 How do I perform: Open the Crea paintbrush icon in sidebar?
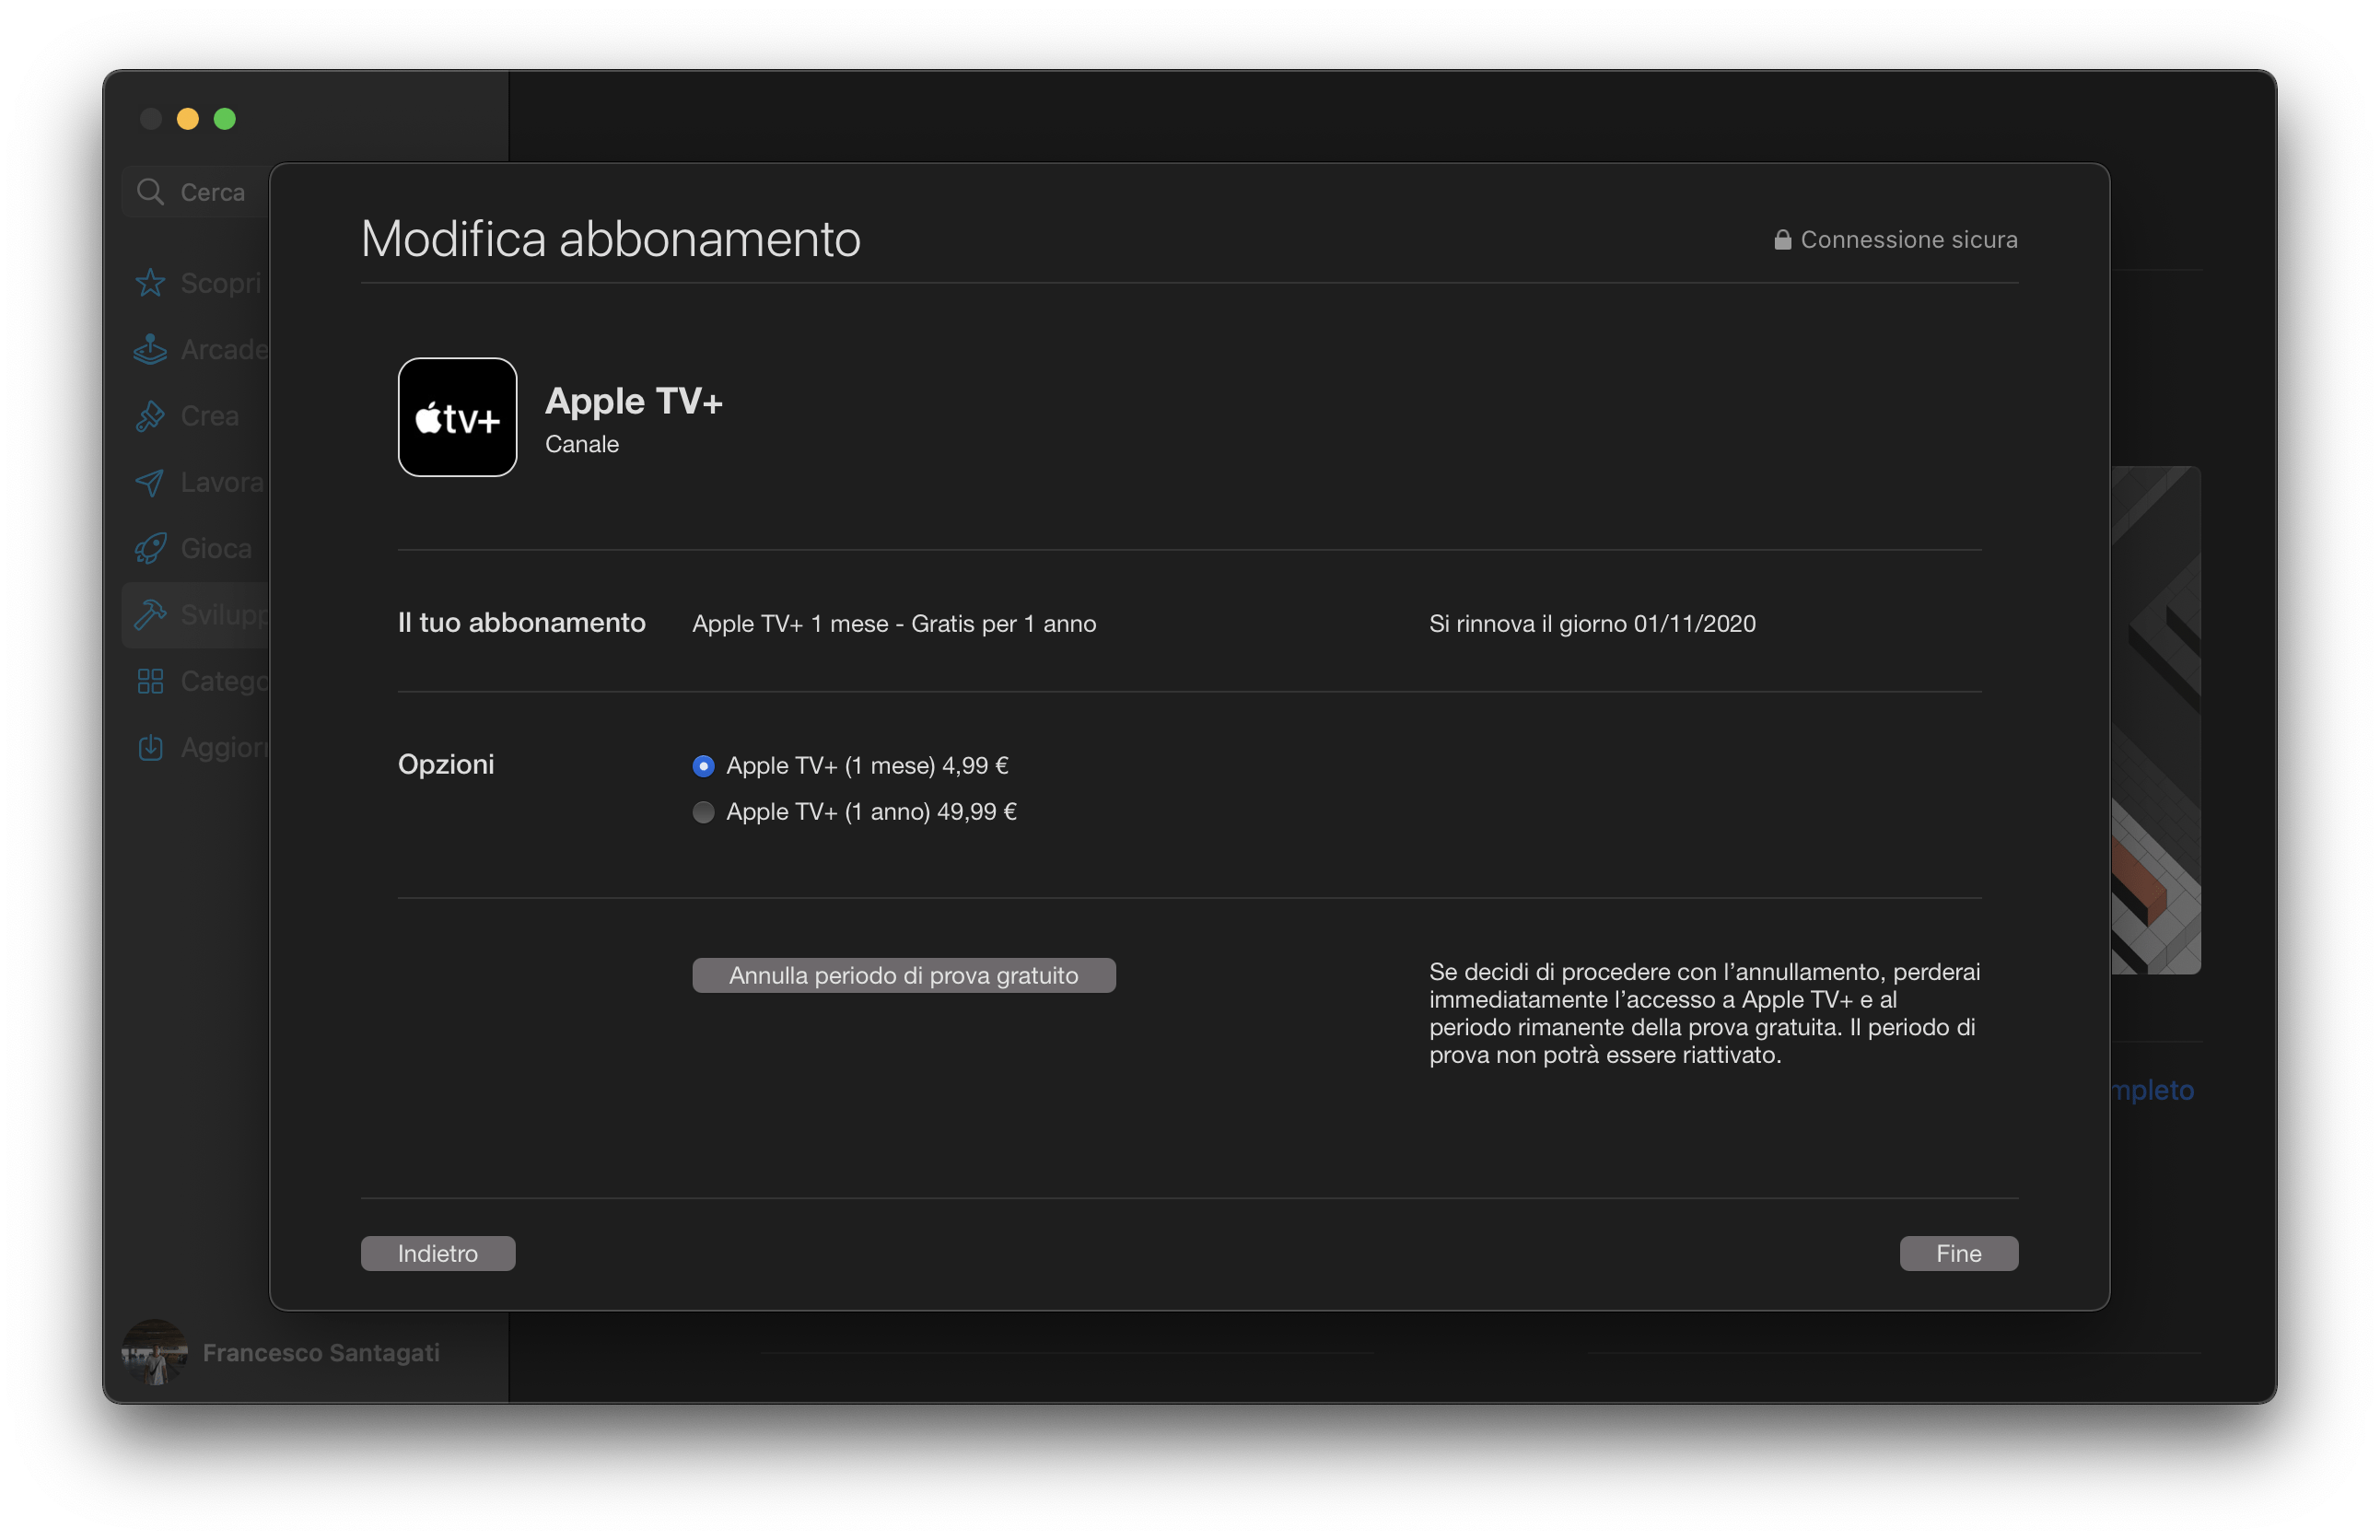tap(150, 416)
